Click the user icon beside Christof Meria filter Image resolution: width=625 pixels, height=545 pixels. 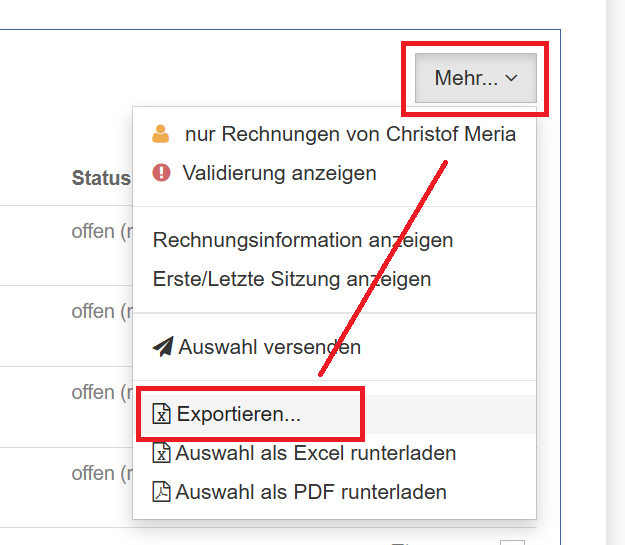click(160, 134)
